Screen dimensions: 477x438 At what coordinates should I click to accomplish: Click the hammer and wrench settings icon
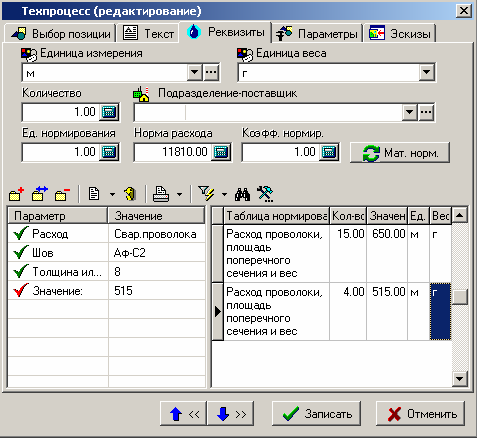pyautogui.click(x=265, y=194)
